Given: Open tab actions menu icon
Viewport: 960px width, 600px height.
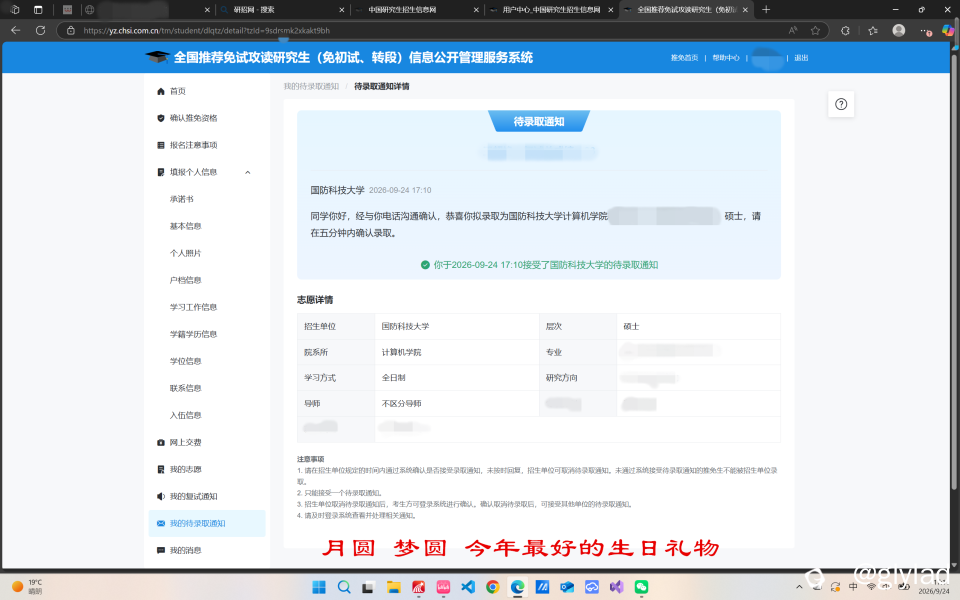Looking at the screenshot, I should (x=38, y=10).
